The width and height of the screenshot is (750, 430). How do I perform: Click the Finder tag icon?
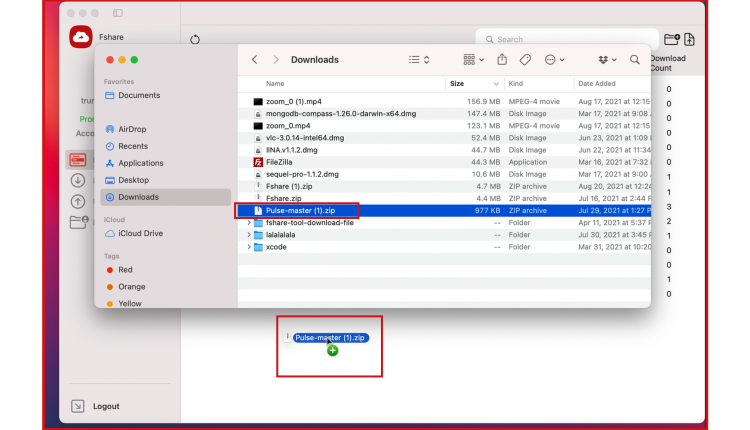pos(525,59)
